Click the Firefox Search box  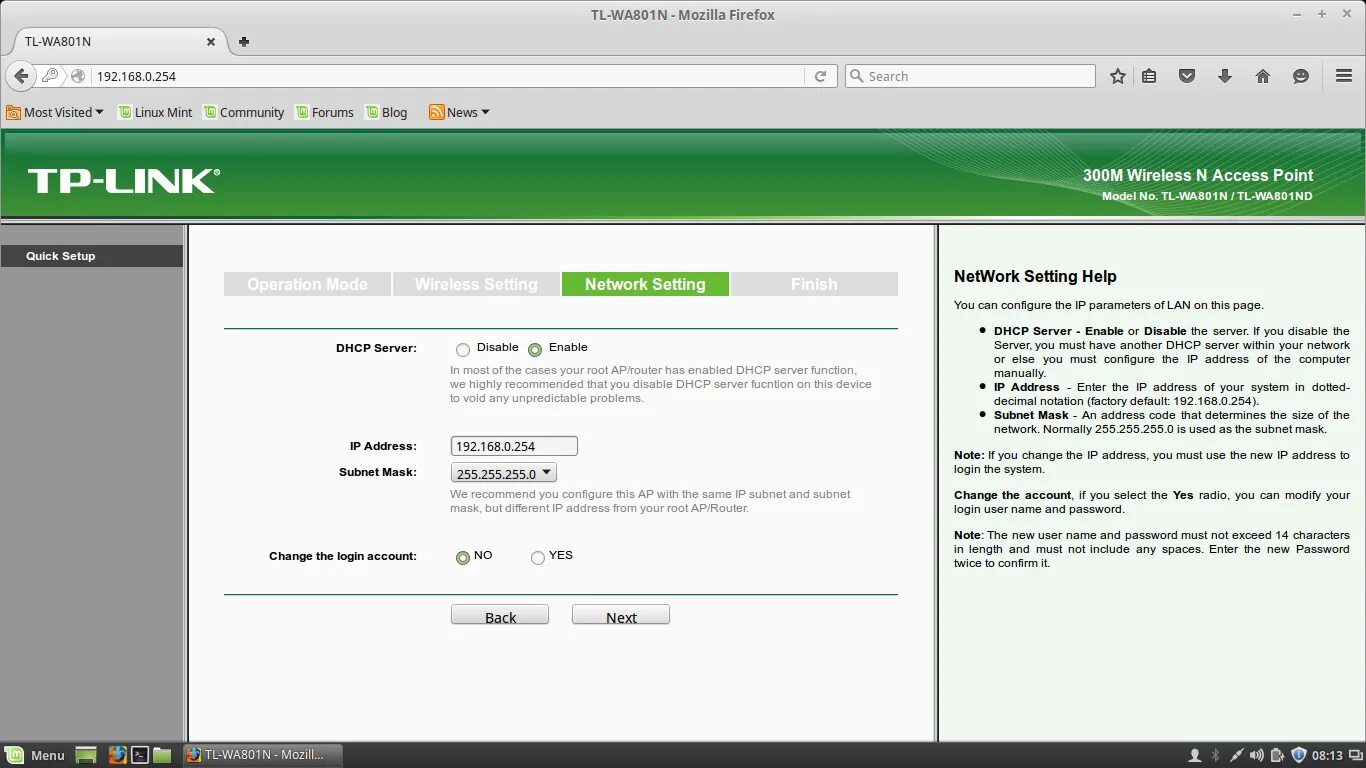tap(970, 76)
